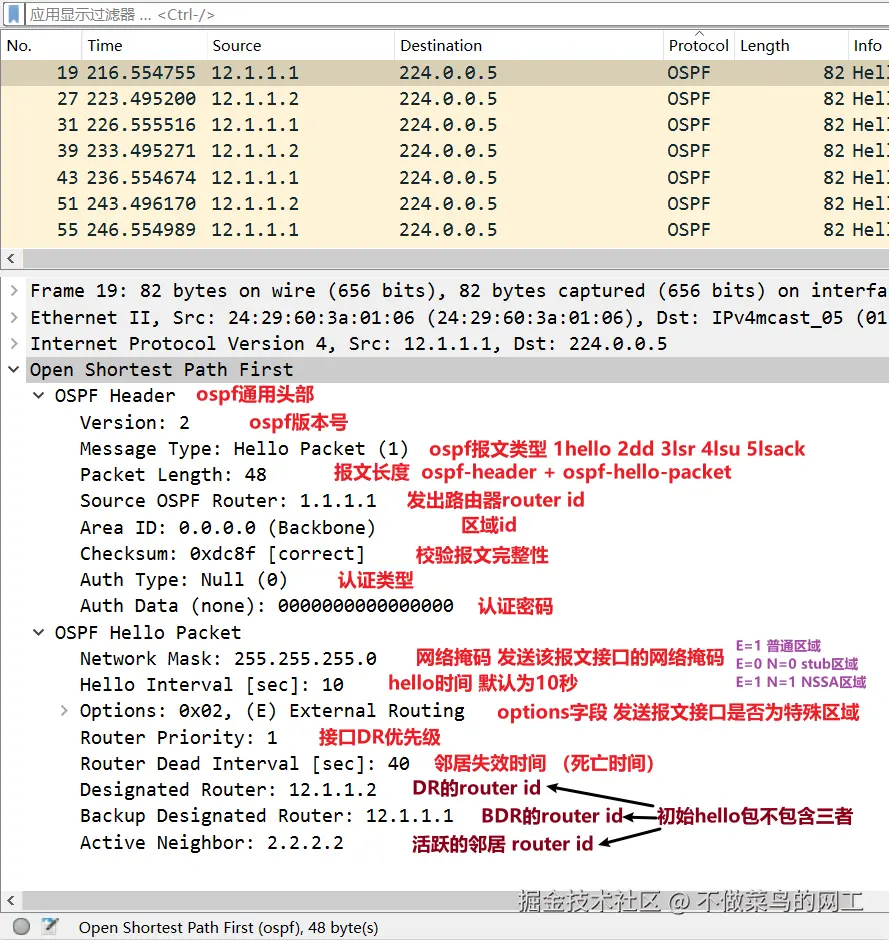The height and width of the screenshot is (940, 889).
Task: Click the display filter bookmark icon
Action: (x=13, y=14)
